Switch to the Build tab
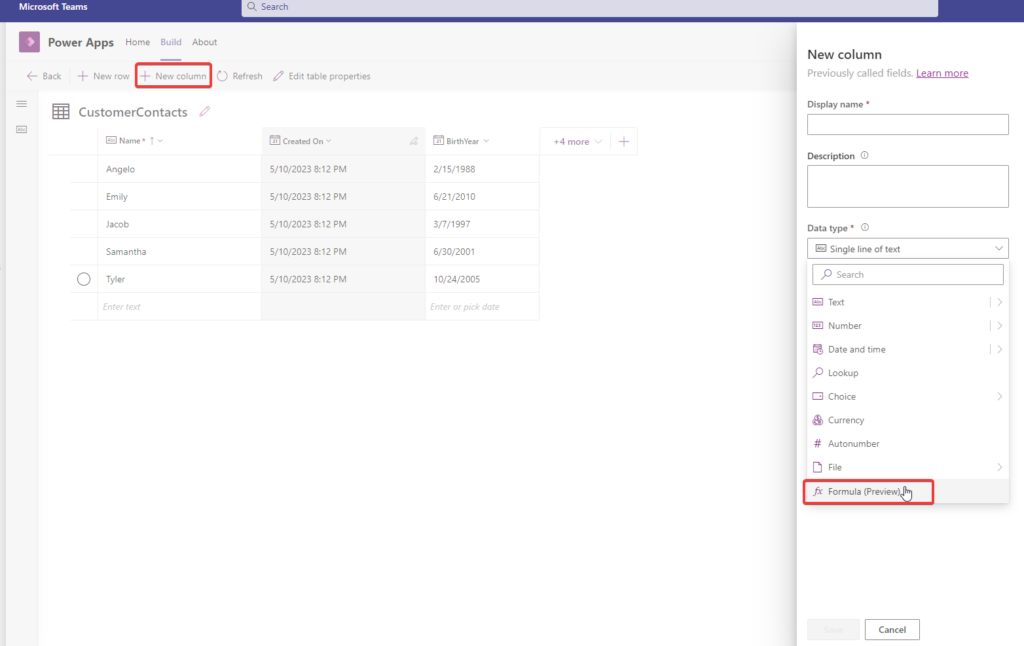The image size is (1024, 646). [170, 42]
